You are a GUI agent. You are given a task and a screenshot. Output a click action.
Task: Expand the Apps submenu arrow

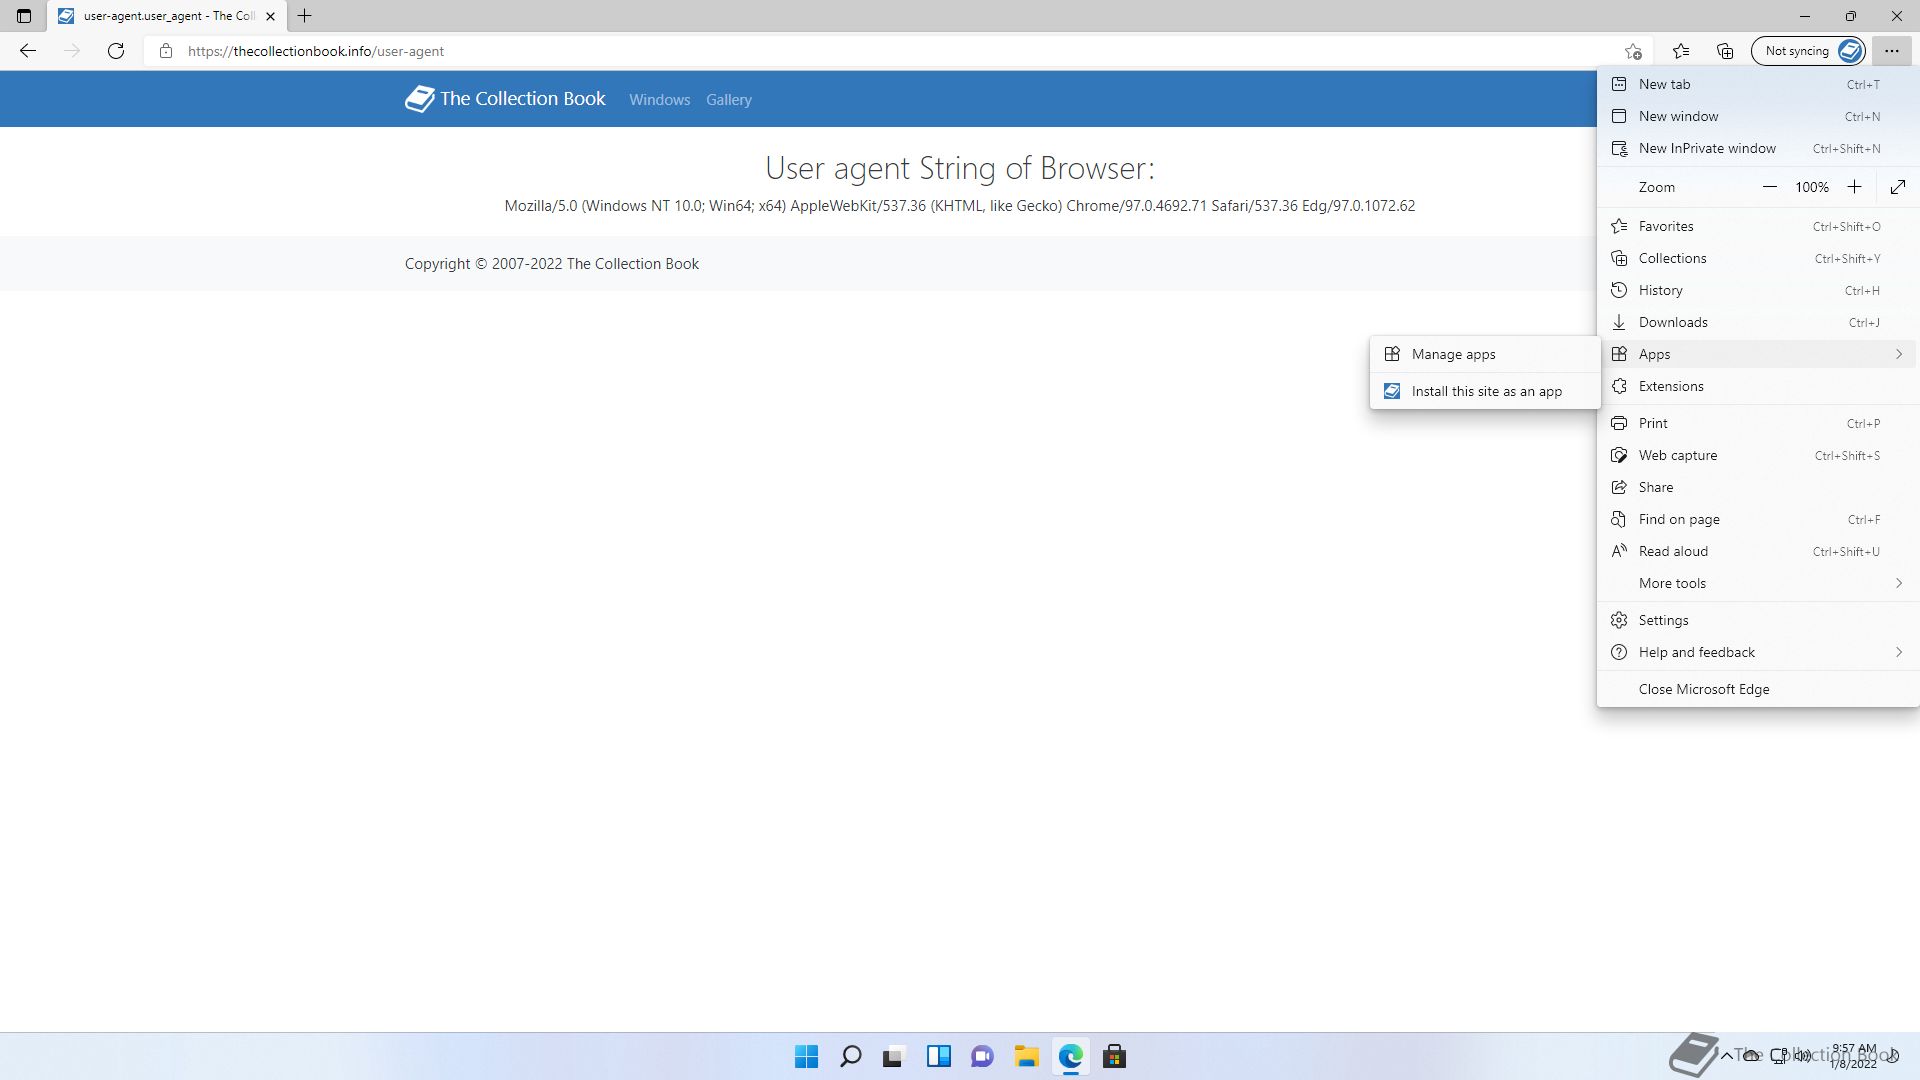point(1898,354)
